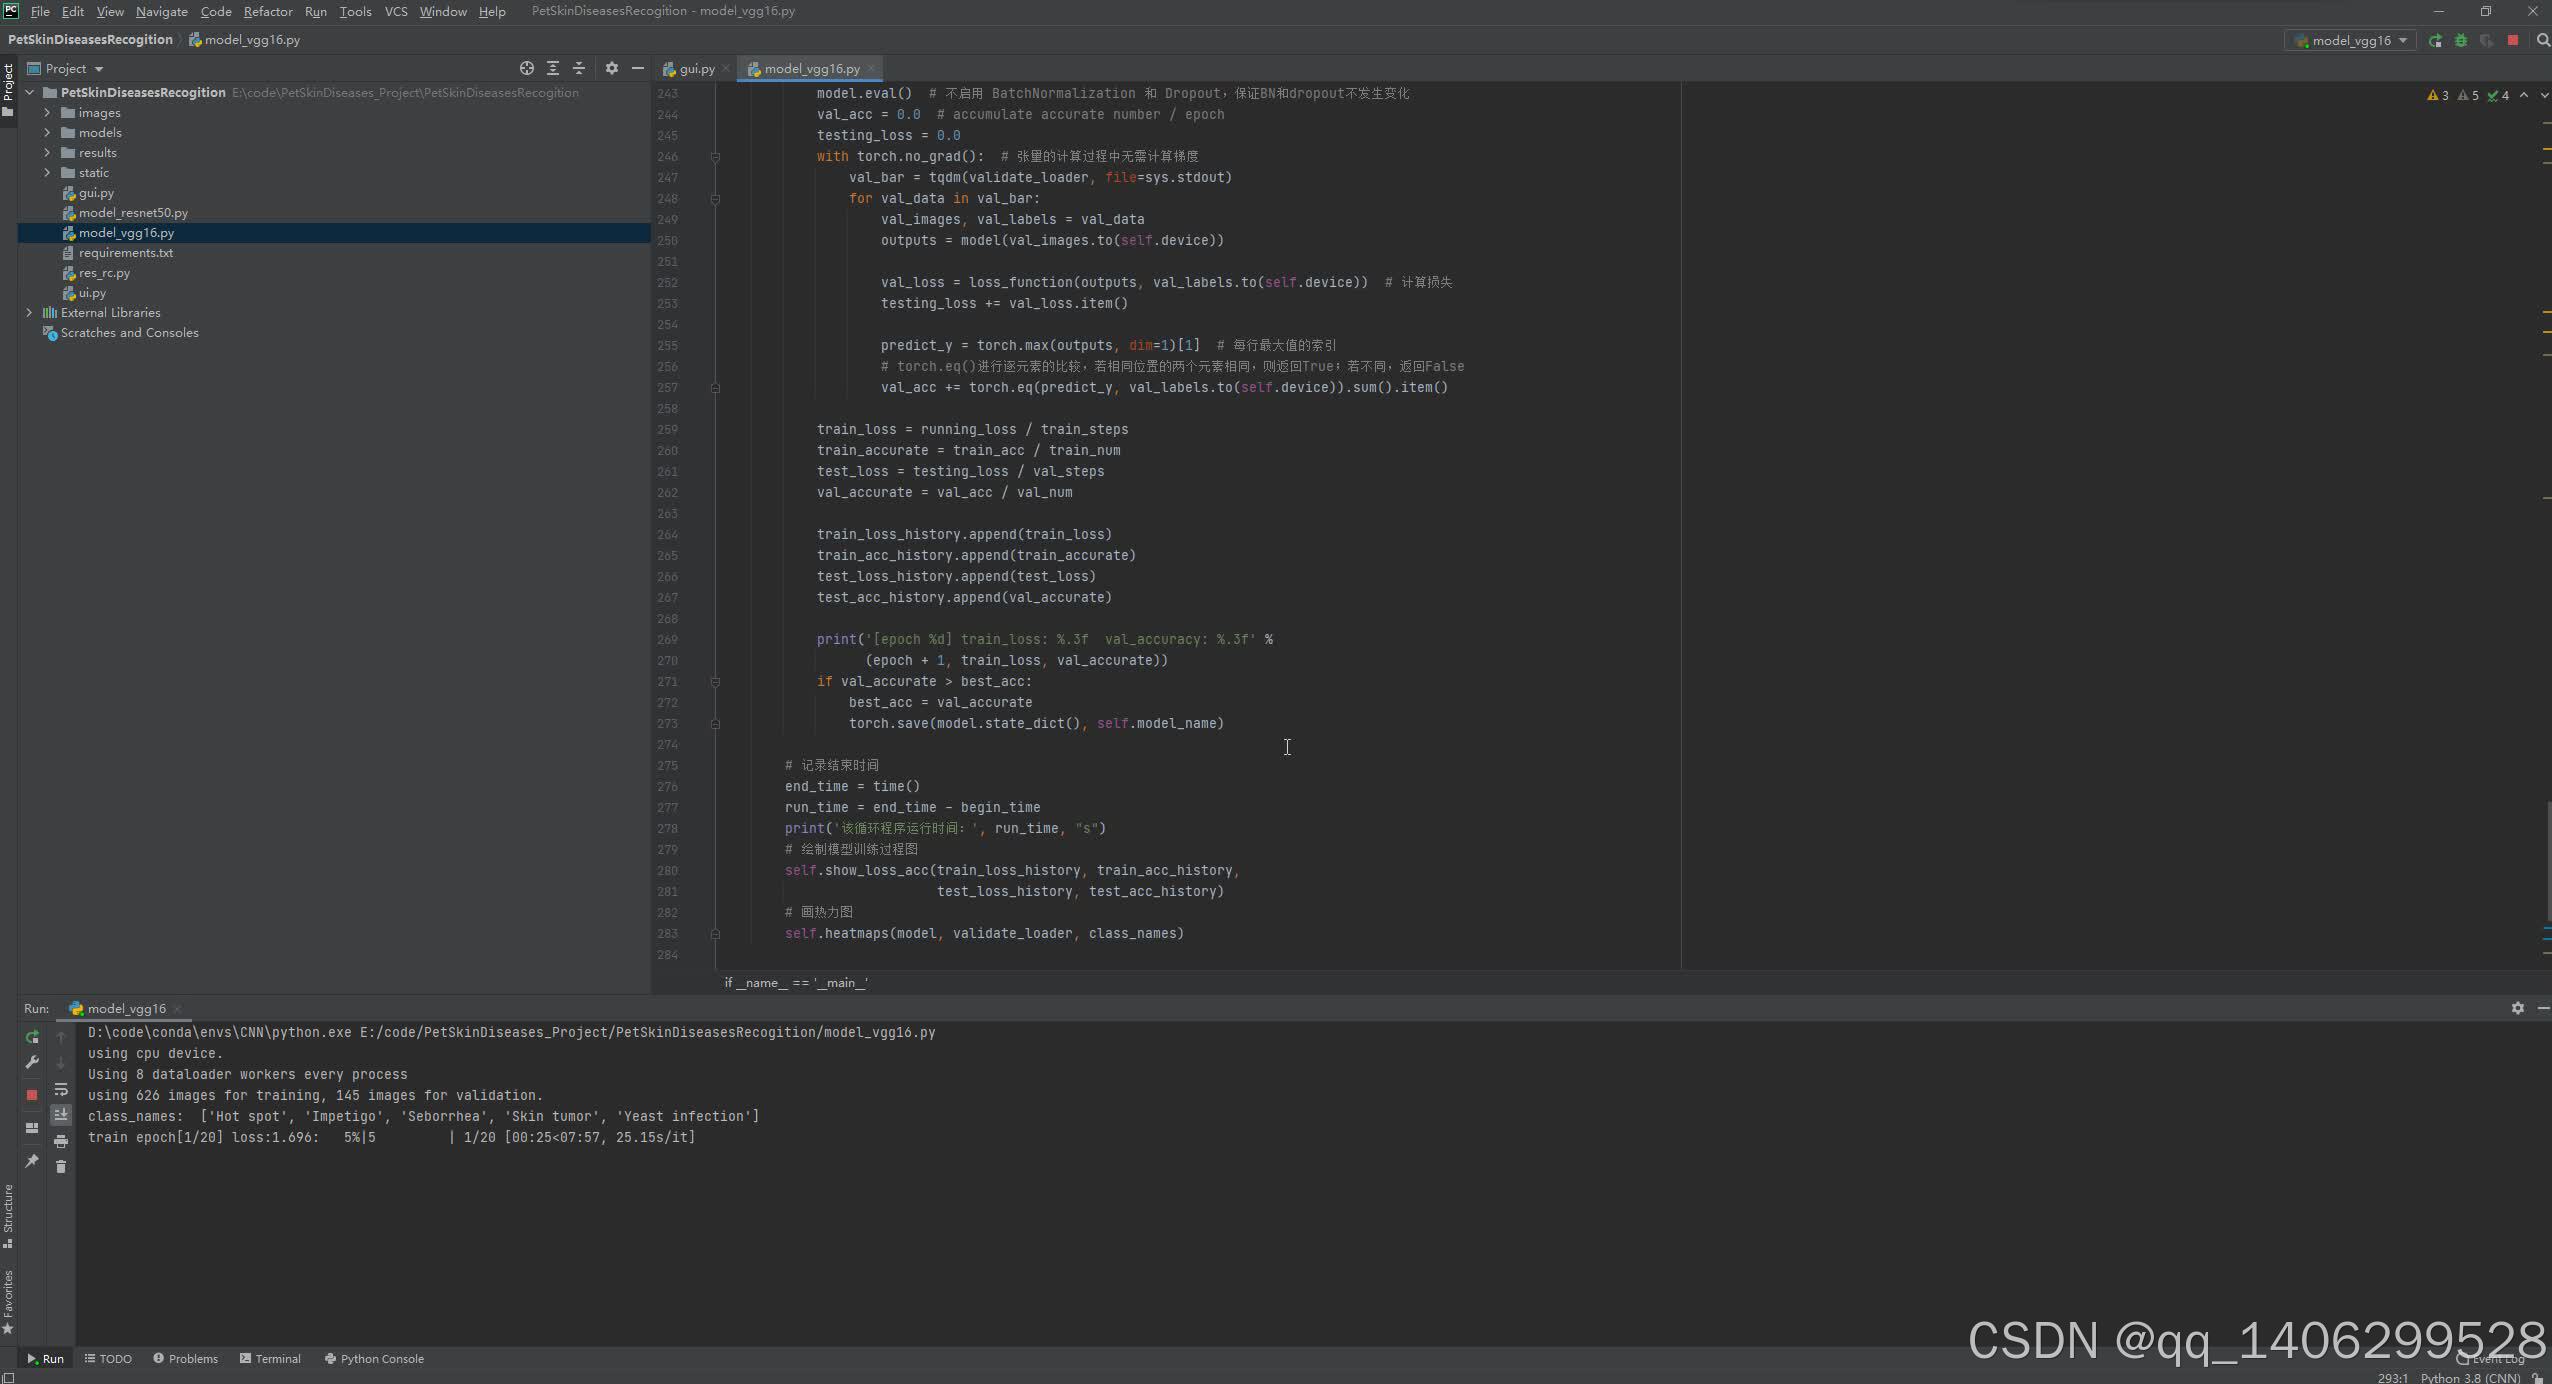Open the Terminal tool window
Image resolution: width=2552 pixels, height=1384 pixels.
pyautogui.click(x=270, y=1359)
